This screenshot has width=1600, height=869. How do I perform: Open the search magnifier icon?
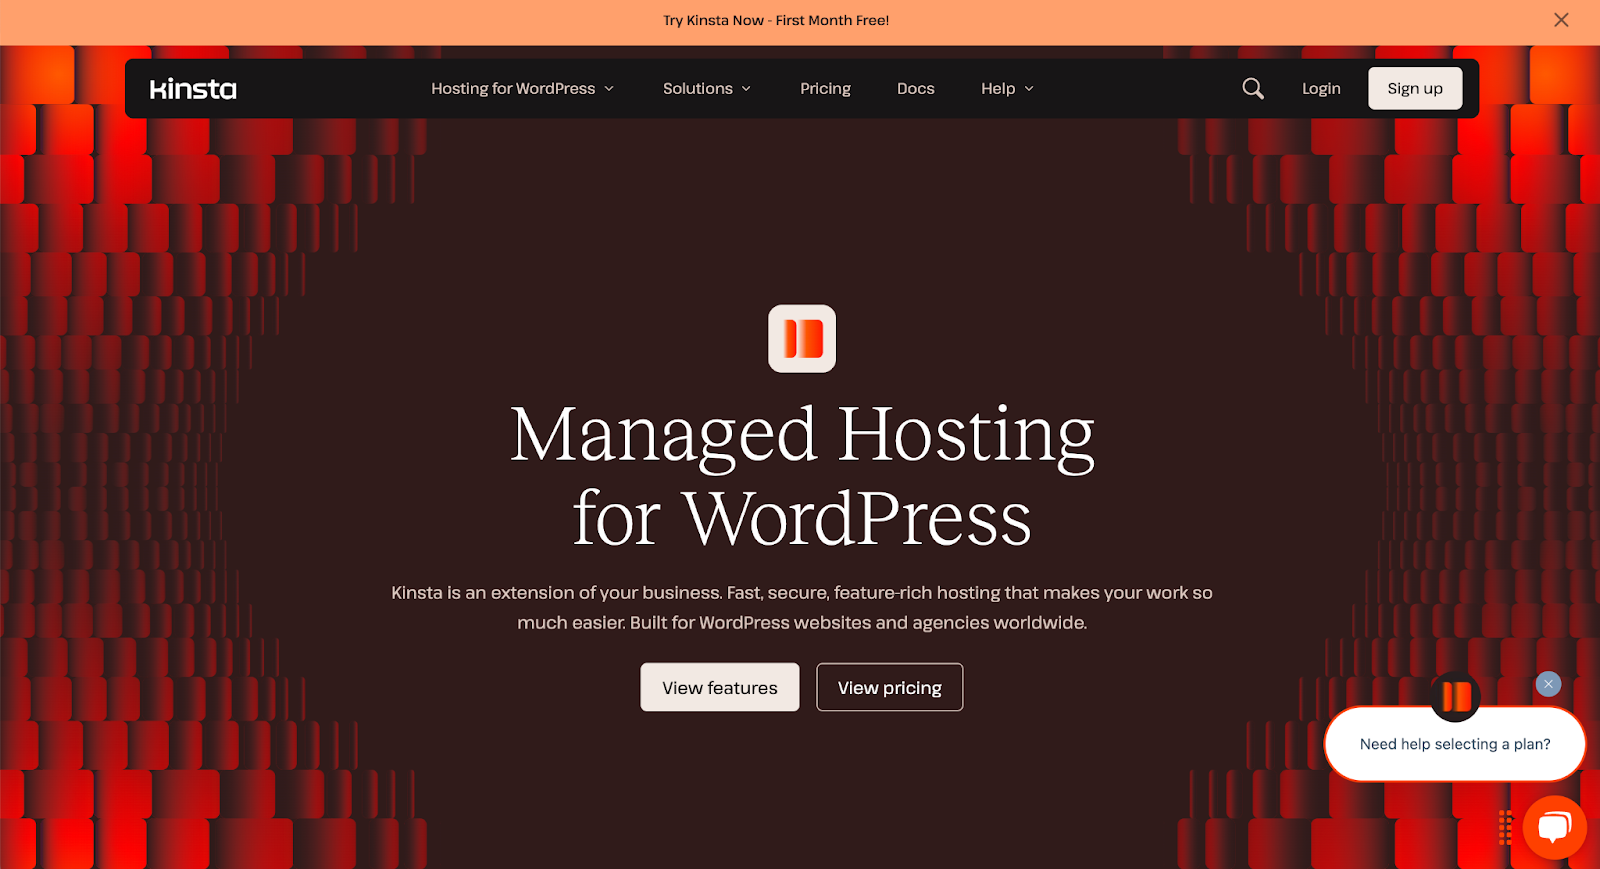tap(1252, 89)
